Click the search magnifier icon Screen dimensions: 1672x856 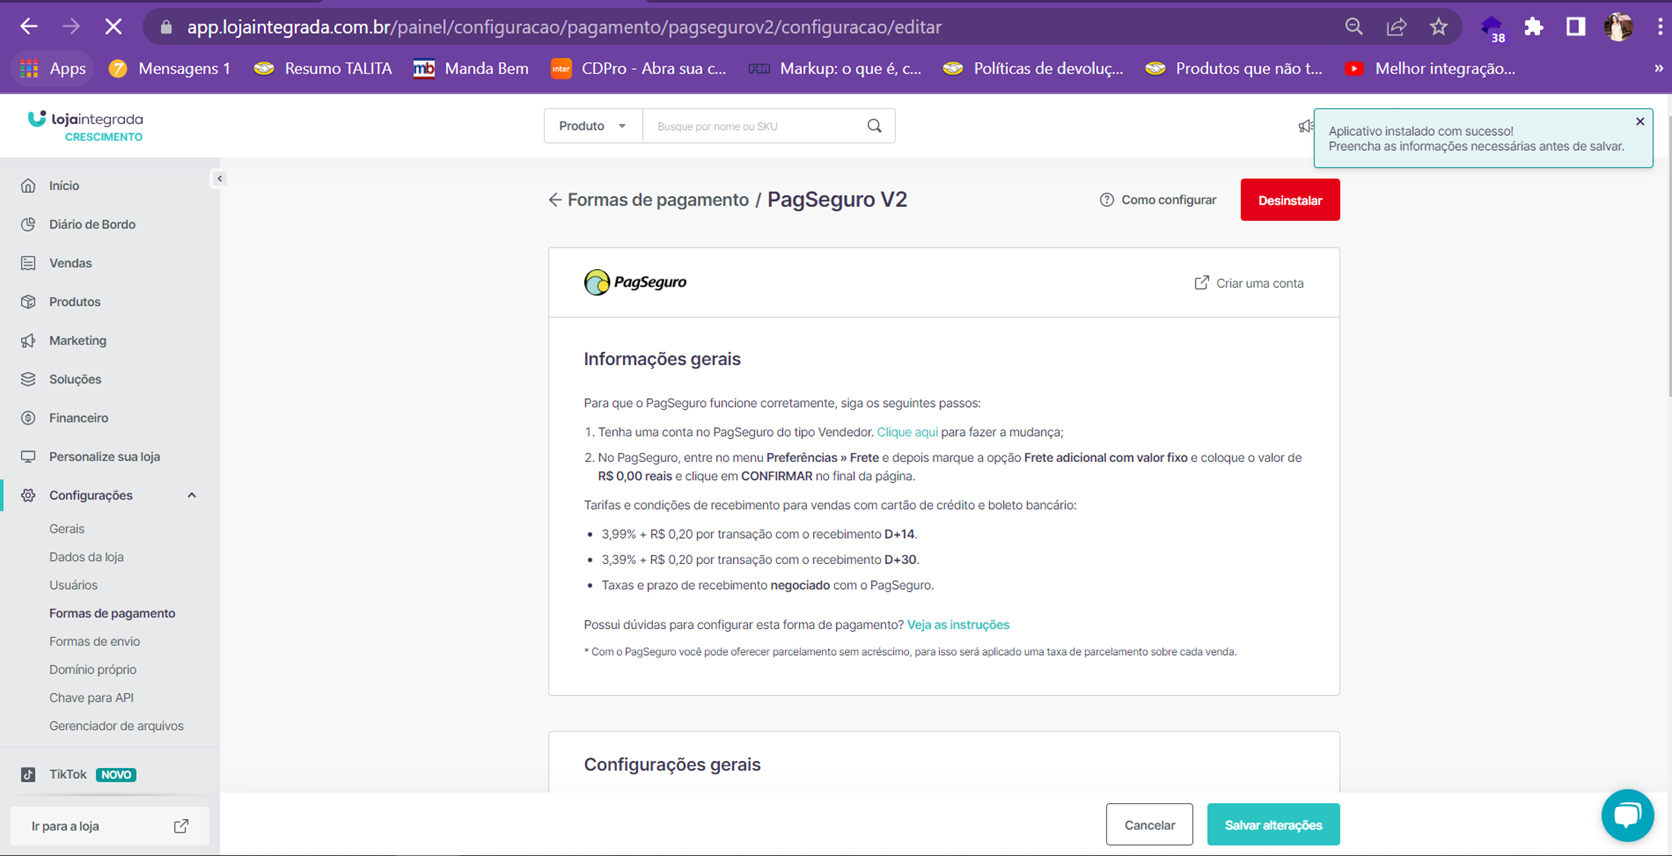pyautogui.click(x=875, y=126)
